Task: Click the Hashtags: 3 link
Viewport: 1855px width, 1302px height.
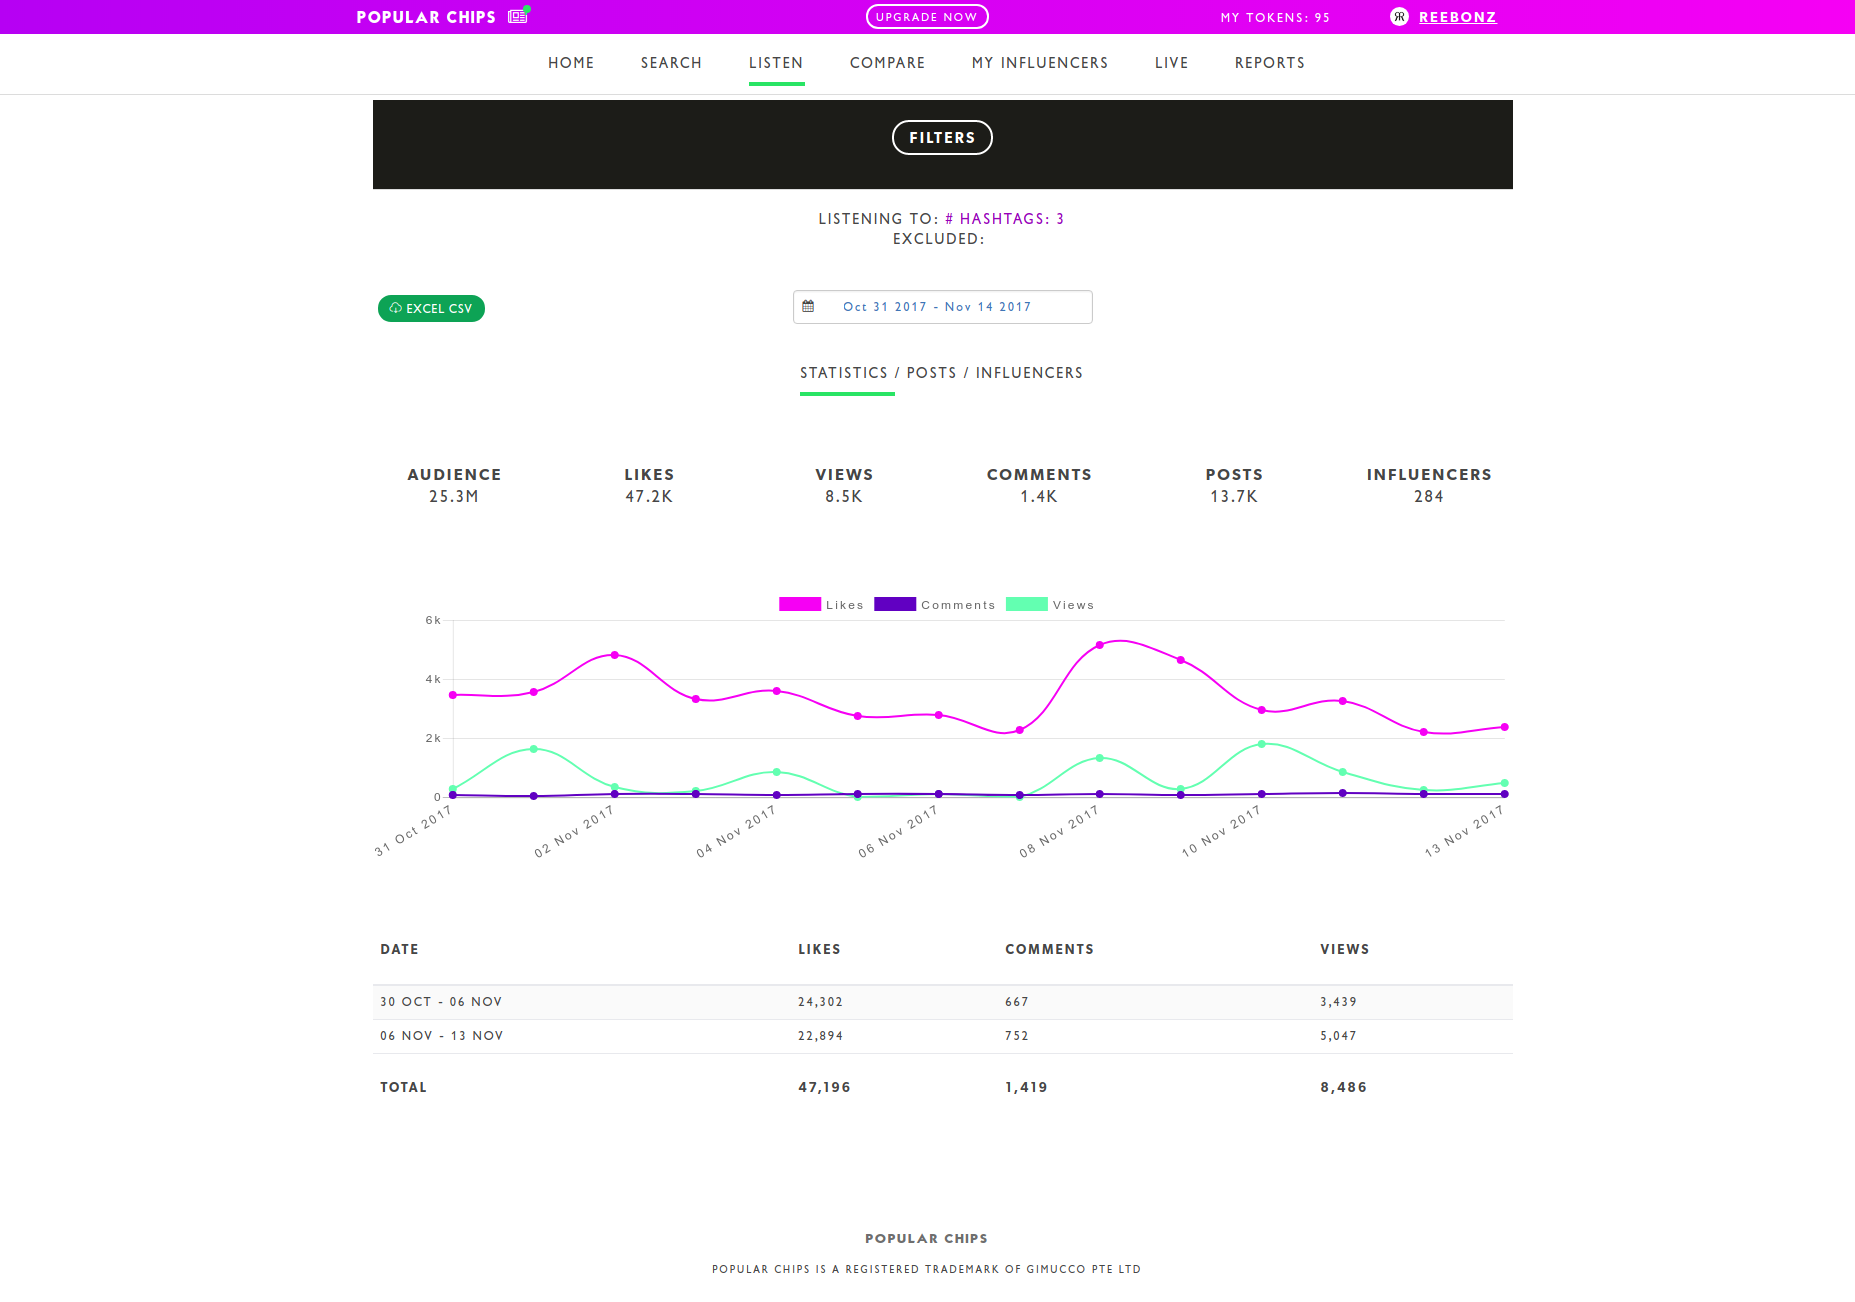Action: point(1004,219)
